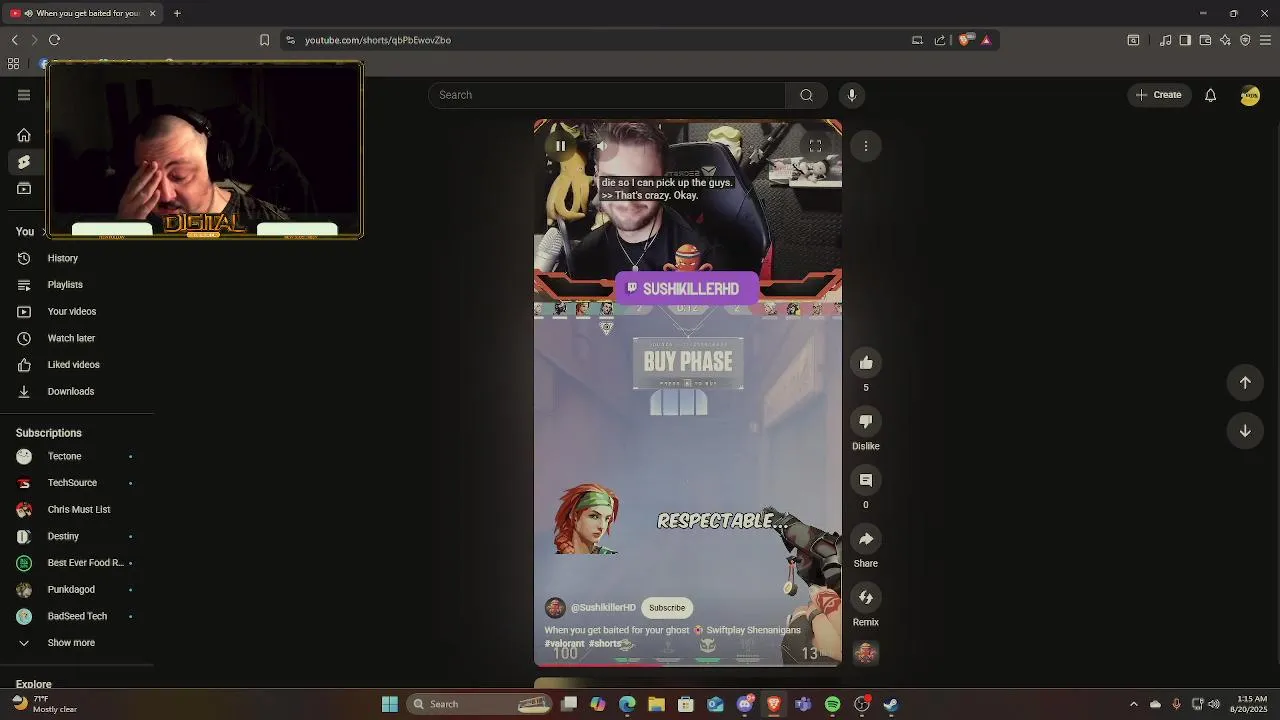Viewport: 1280px width, 720px height.
Task: Open the system volume control
Action: (x=1214, y=704)
